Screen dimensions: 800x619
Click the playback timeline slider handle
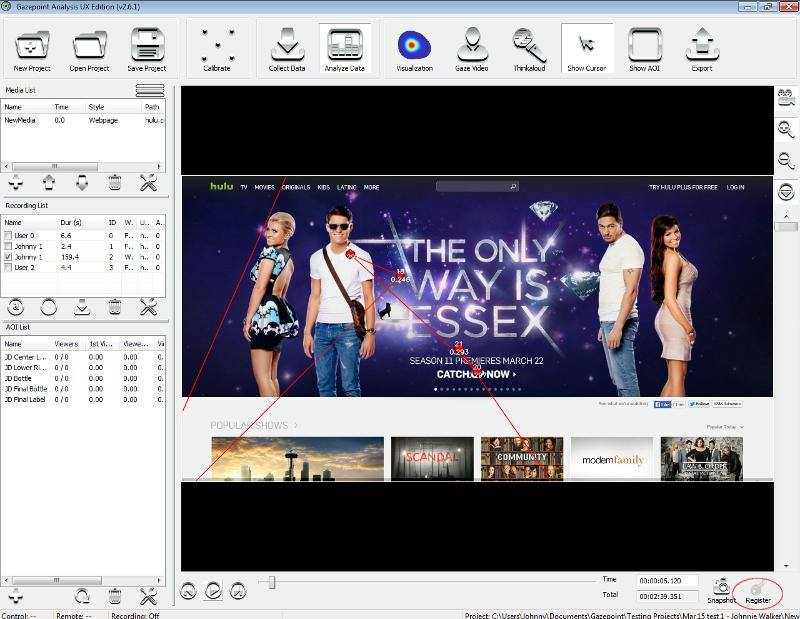[x=272, y=582]
